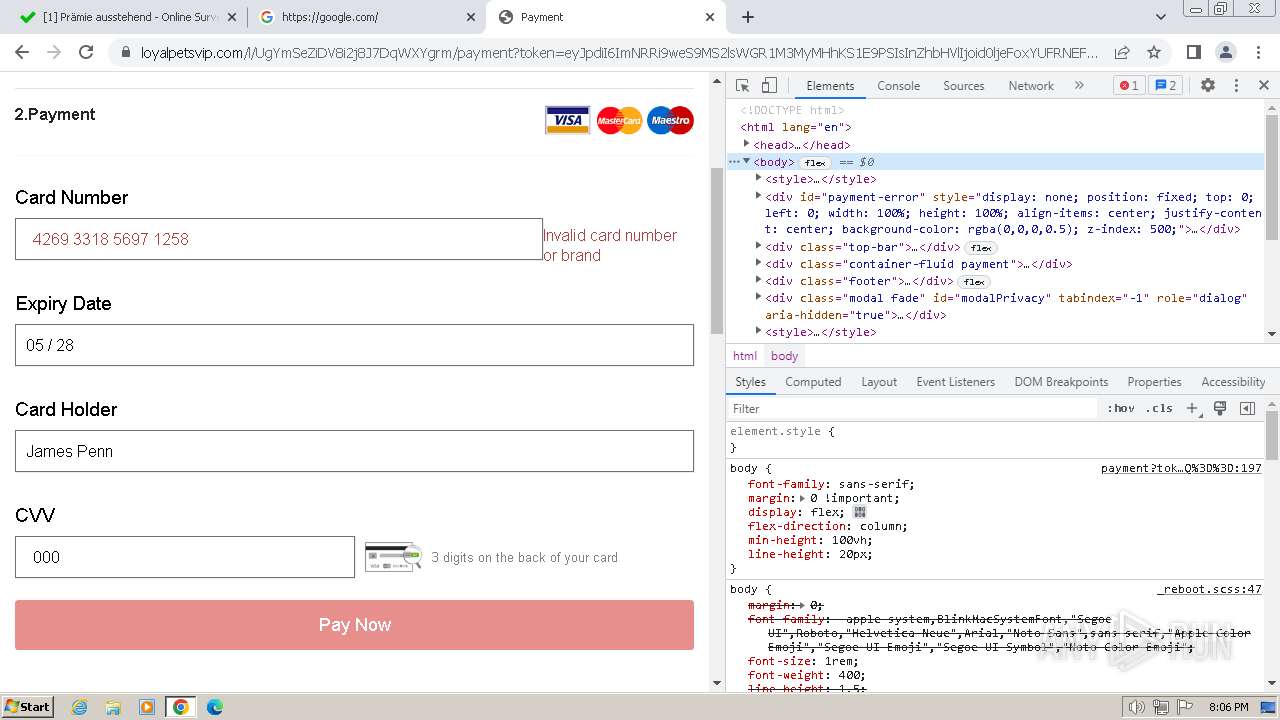The image size is (1280, 720).
Task: Toggle the computed styles sidebar icon
Action: [1247, 408]
